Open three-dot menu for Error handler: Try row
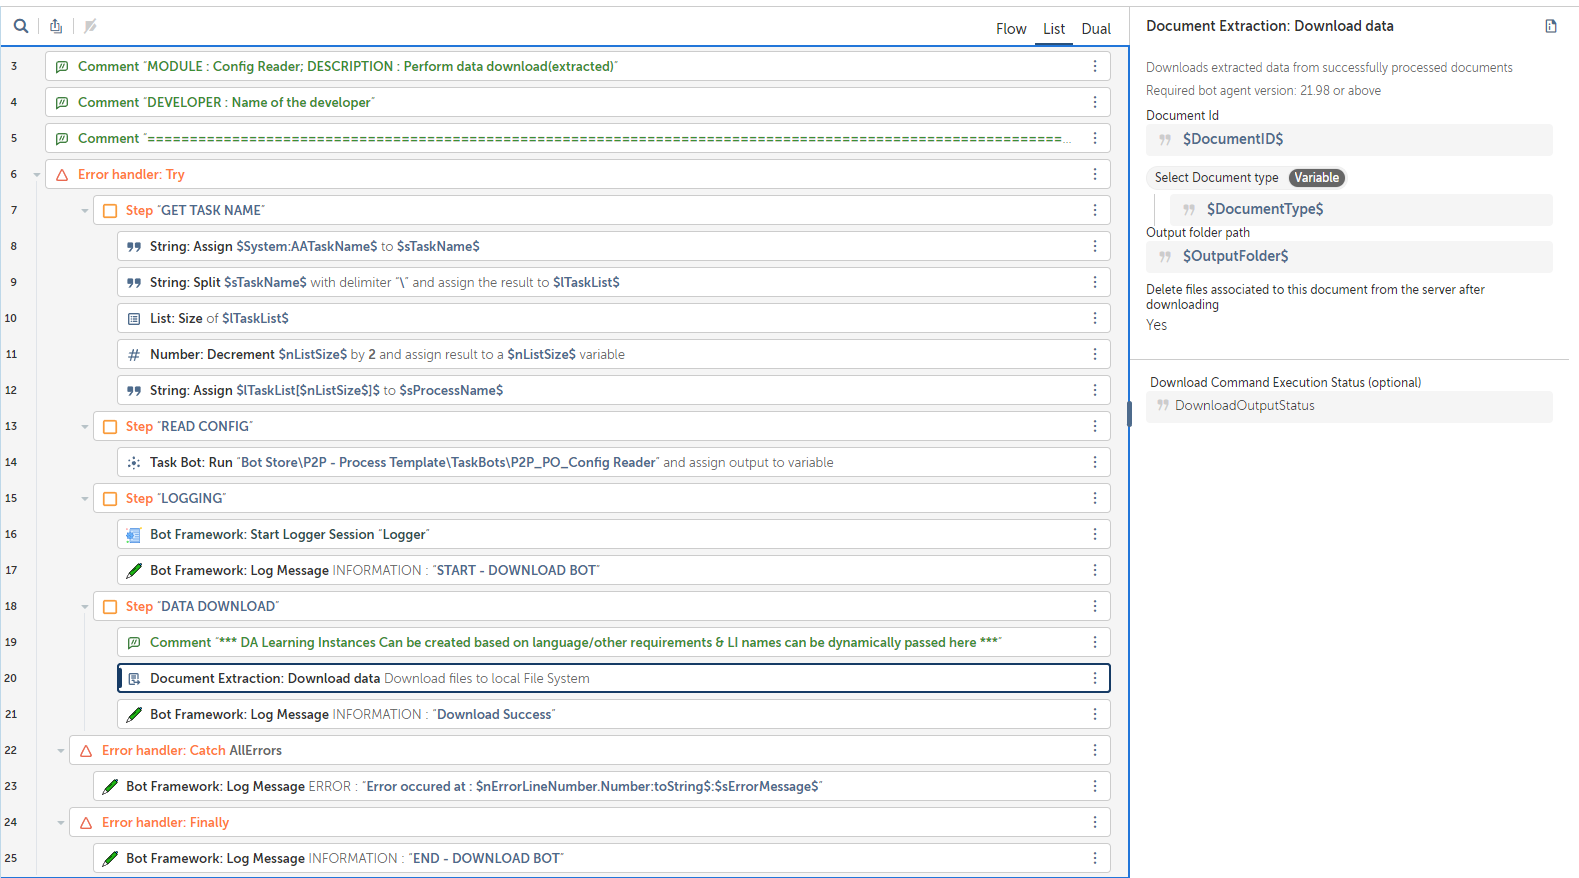Image resolution: width=1579 pixels, height=878 pixels. click(x=1094, y=174)
